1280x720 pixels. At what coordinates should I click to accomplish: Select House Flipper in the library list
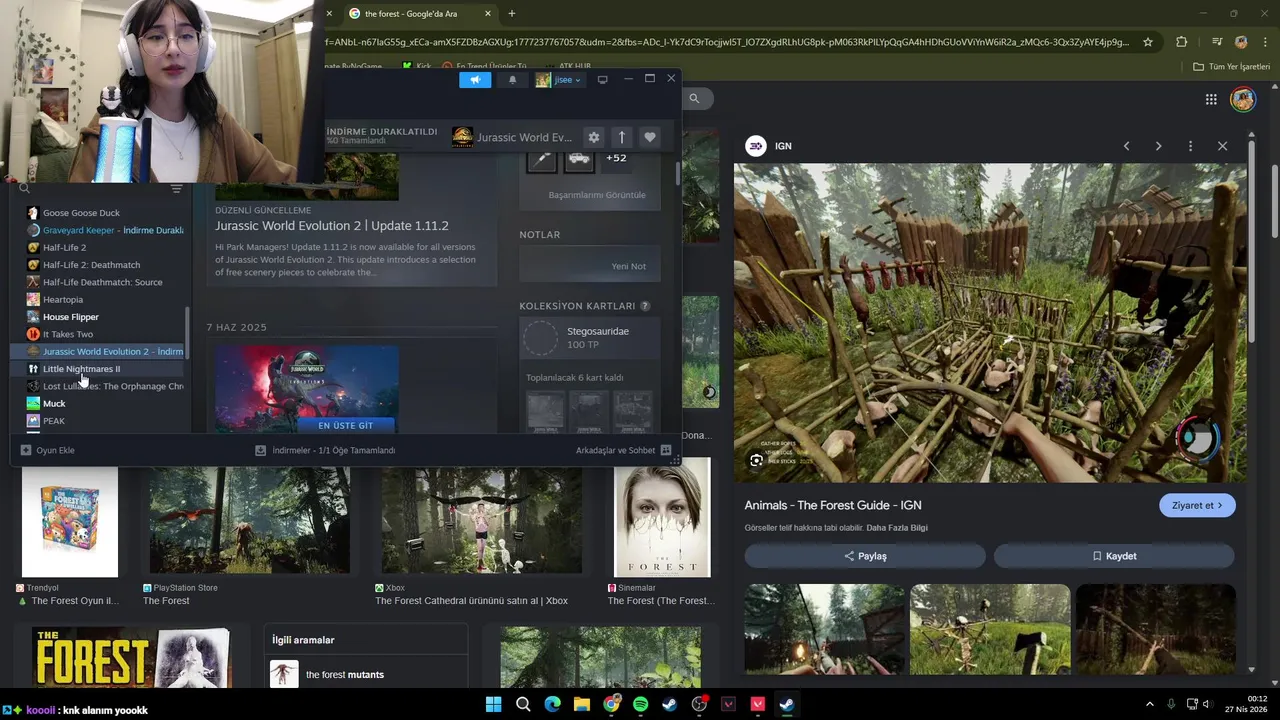click(x=97, y=317)
